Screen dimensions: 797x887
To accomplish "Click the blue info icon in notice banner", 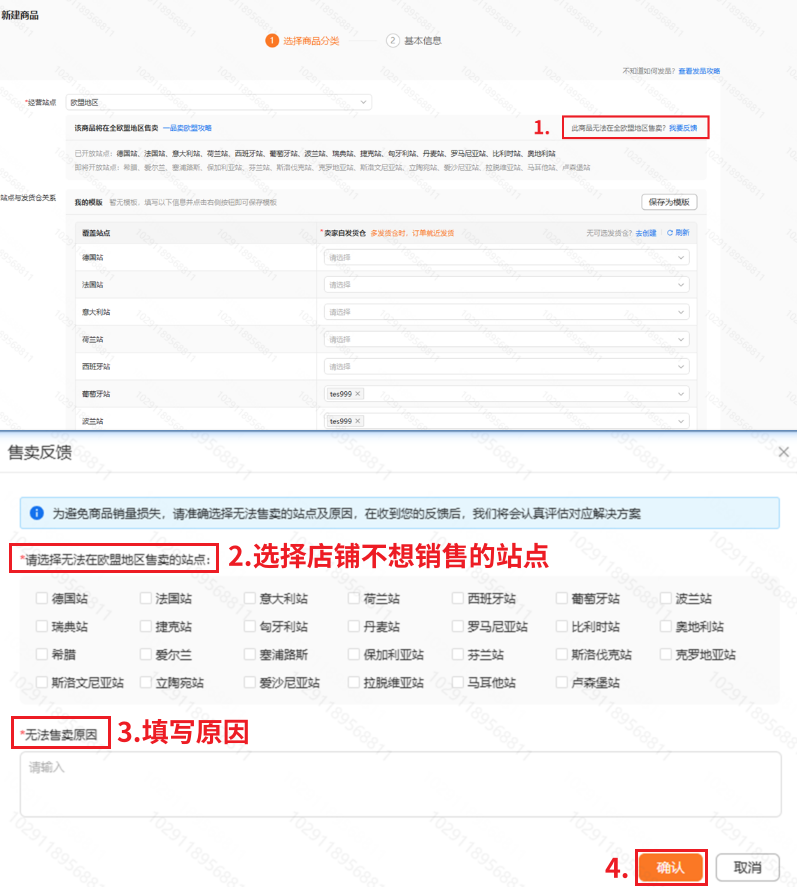I will click(x=36, y=513).
